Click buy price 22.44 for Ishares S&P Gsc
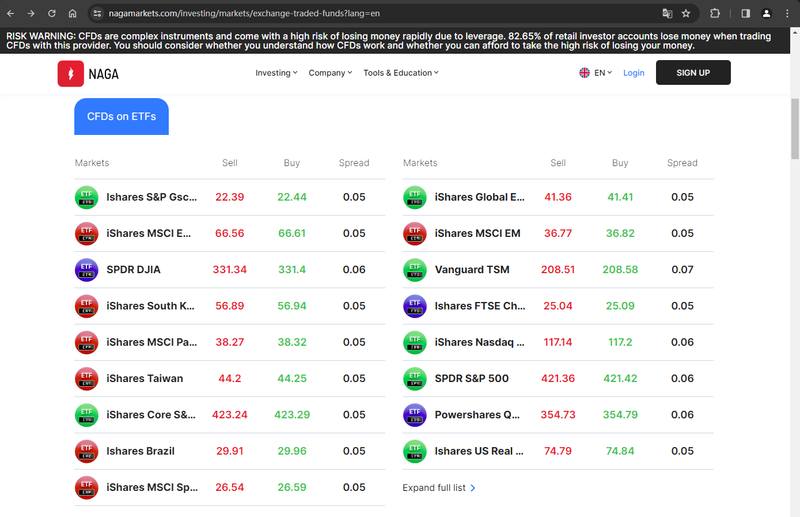 292,197
